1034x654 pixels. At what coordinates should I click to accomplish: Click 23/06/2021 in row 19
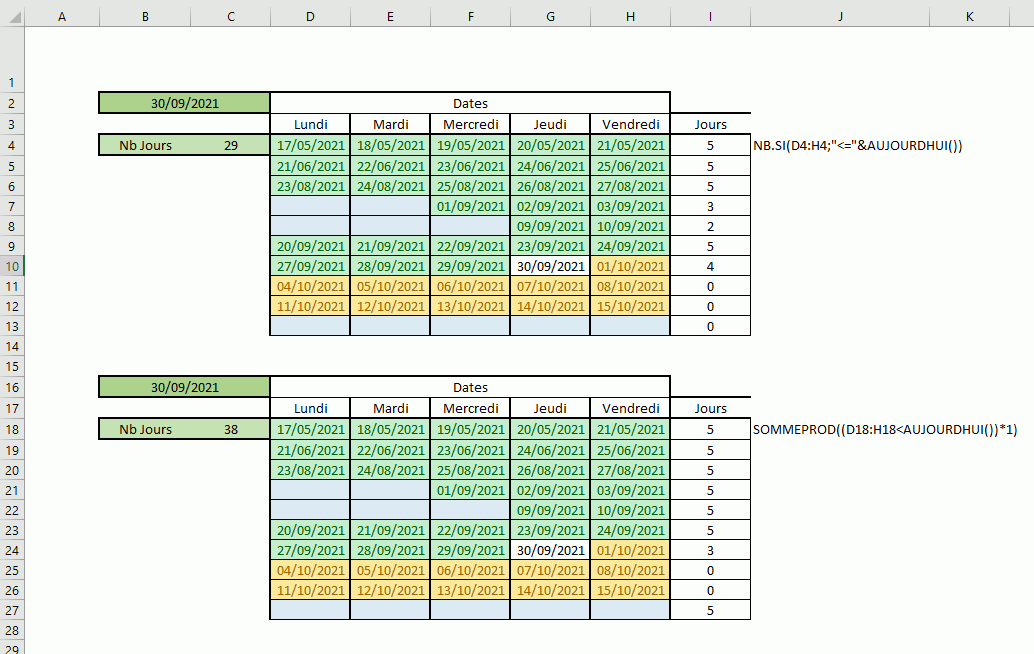point(470,450)
